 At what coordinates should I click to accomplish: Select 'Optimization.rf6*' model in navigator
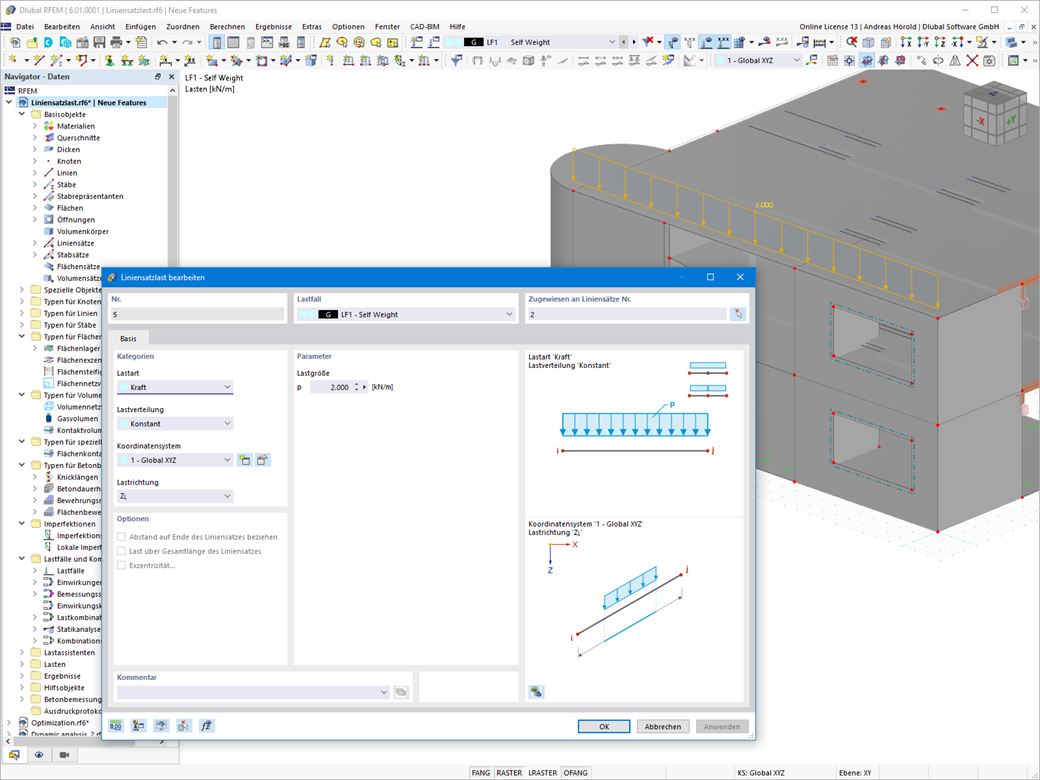[60, 723]
